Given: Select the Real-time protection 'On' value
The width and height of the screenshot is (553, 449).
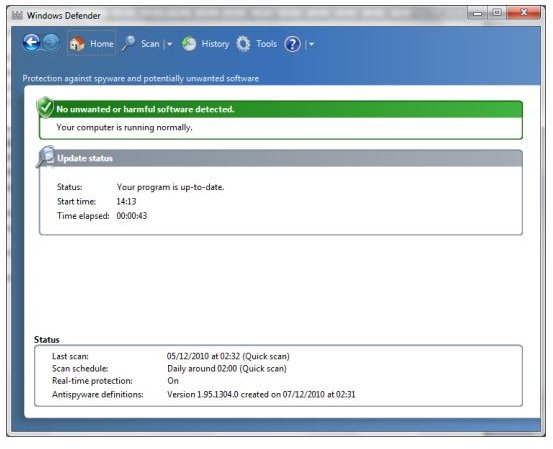Looking at the screenshot, I should (x=173, y=381).
